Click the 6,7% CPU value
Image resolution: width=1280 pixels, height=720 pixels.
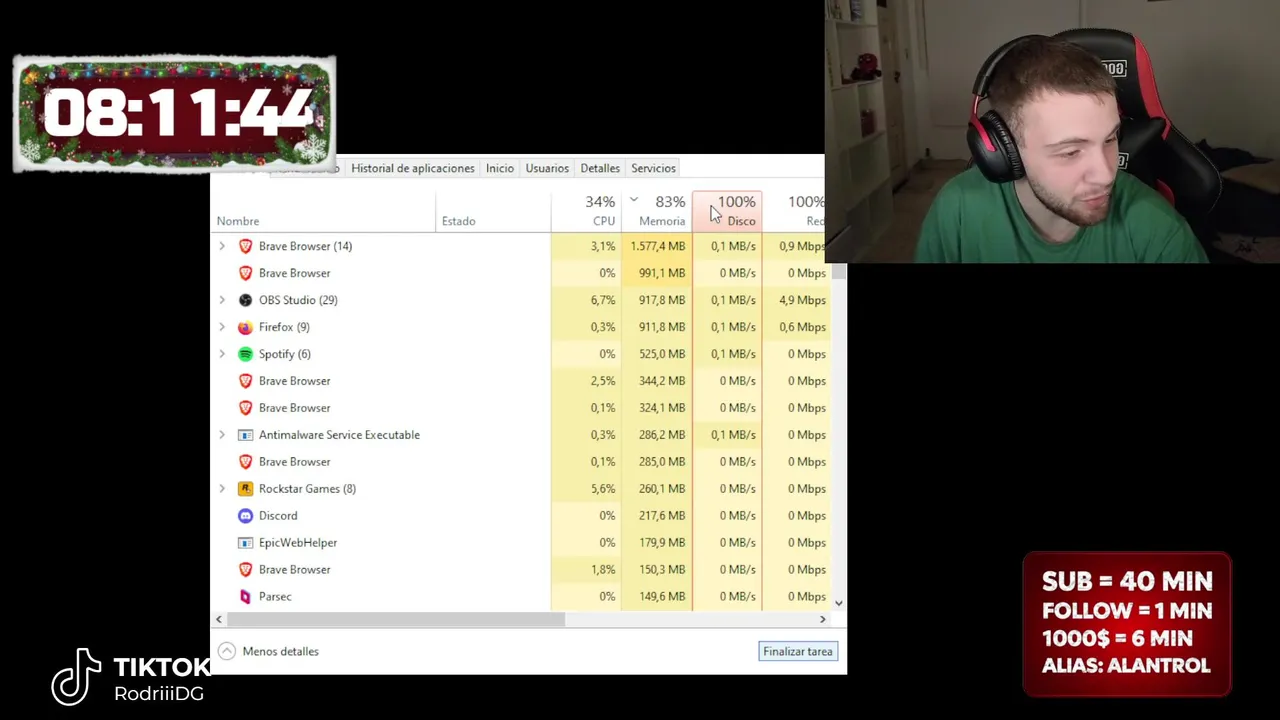click(603, 300)
